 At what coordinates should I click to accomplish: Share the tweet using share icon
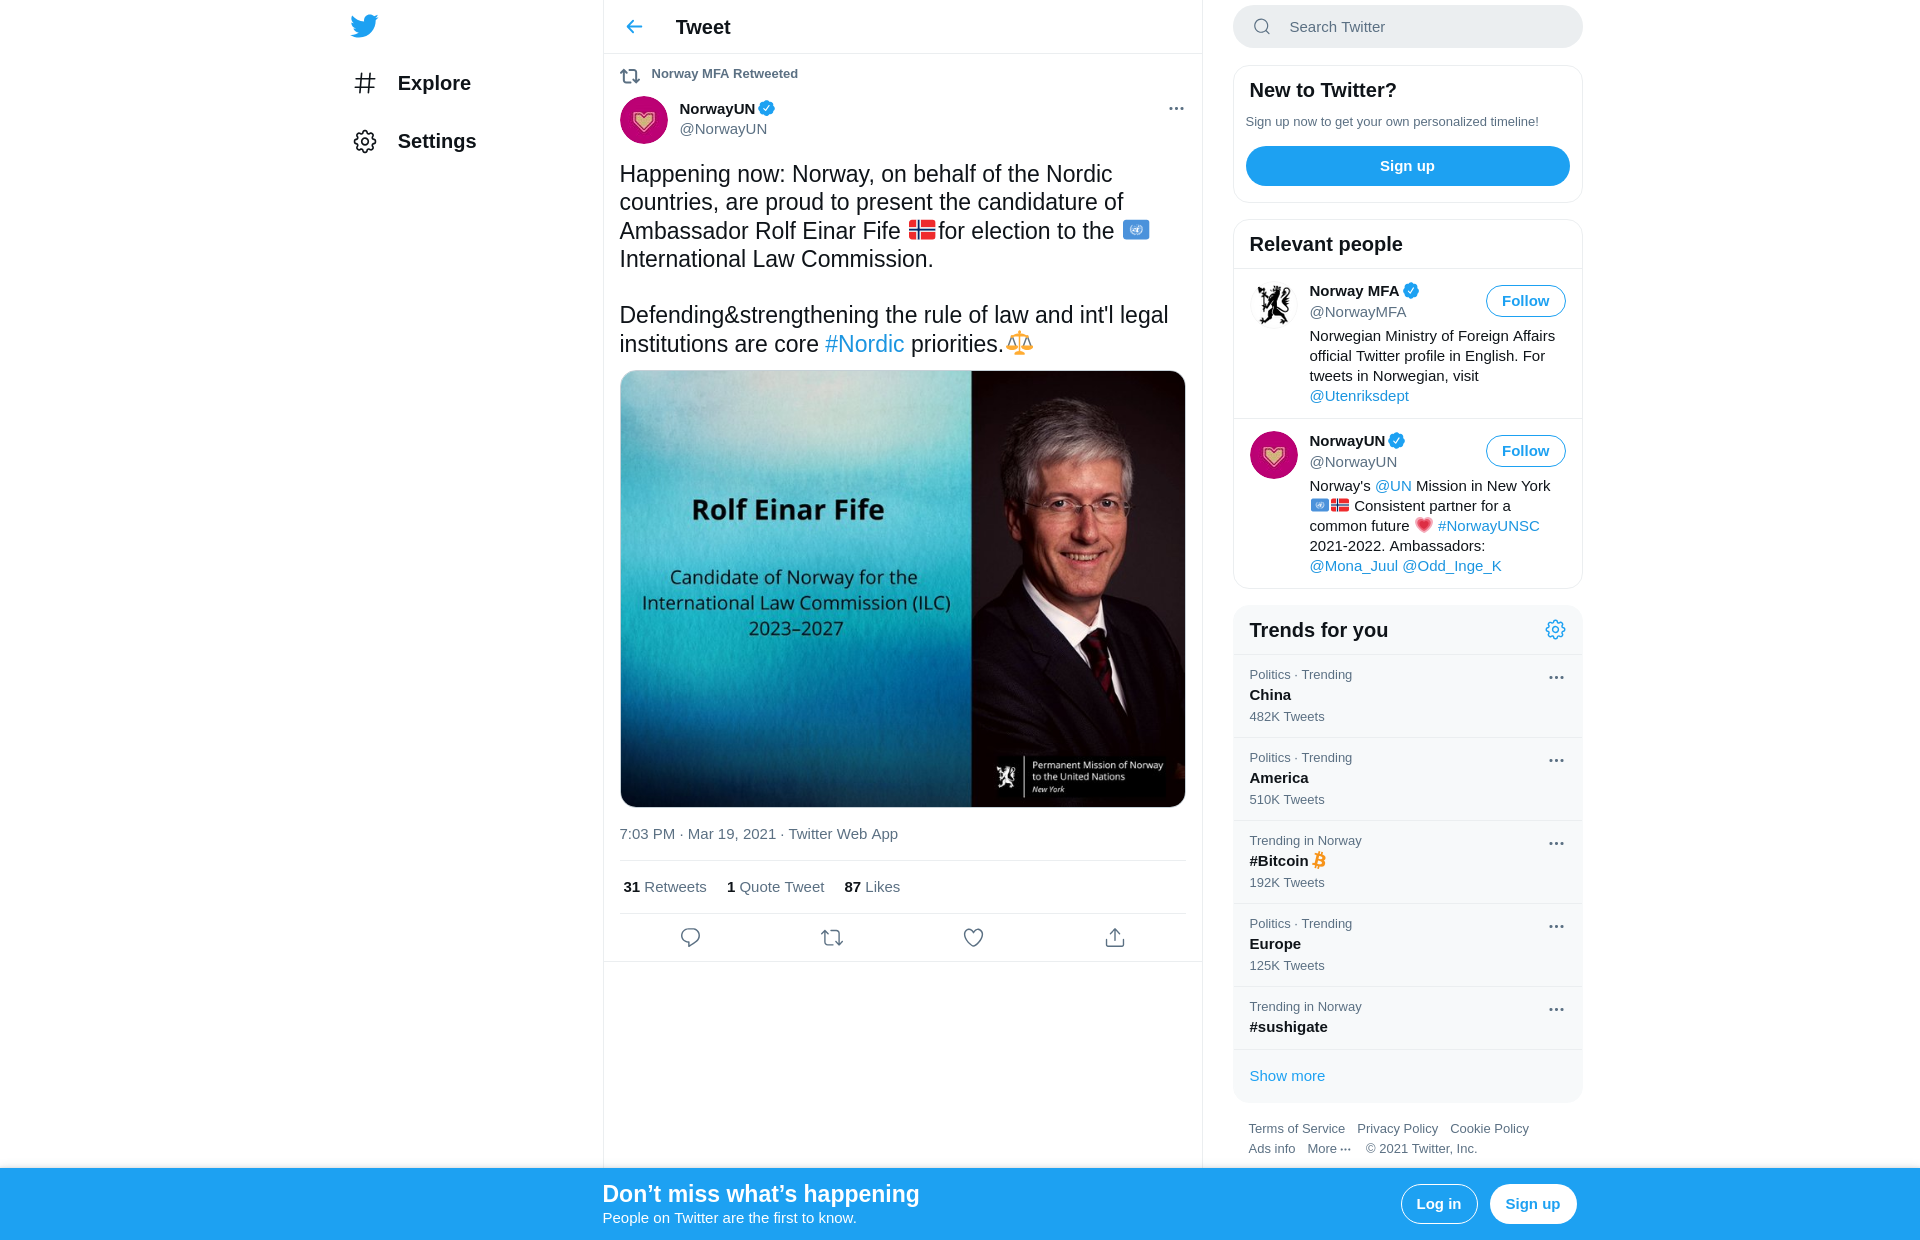1115,937
